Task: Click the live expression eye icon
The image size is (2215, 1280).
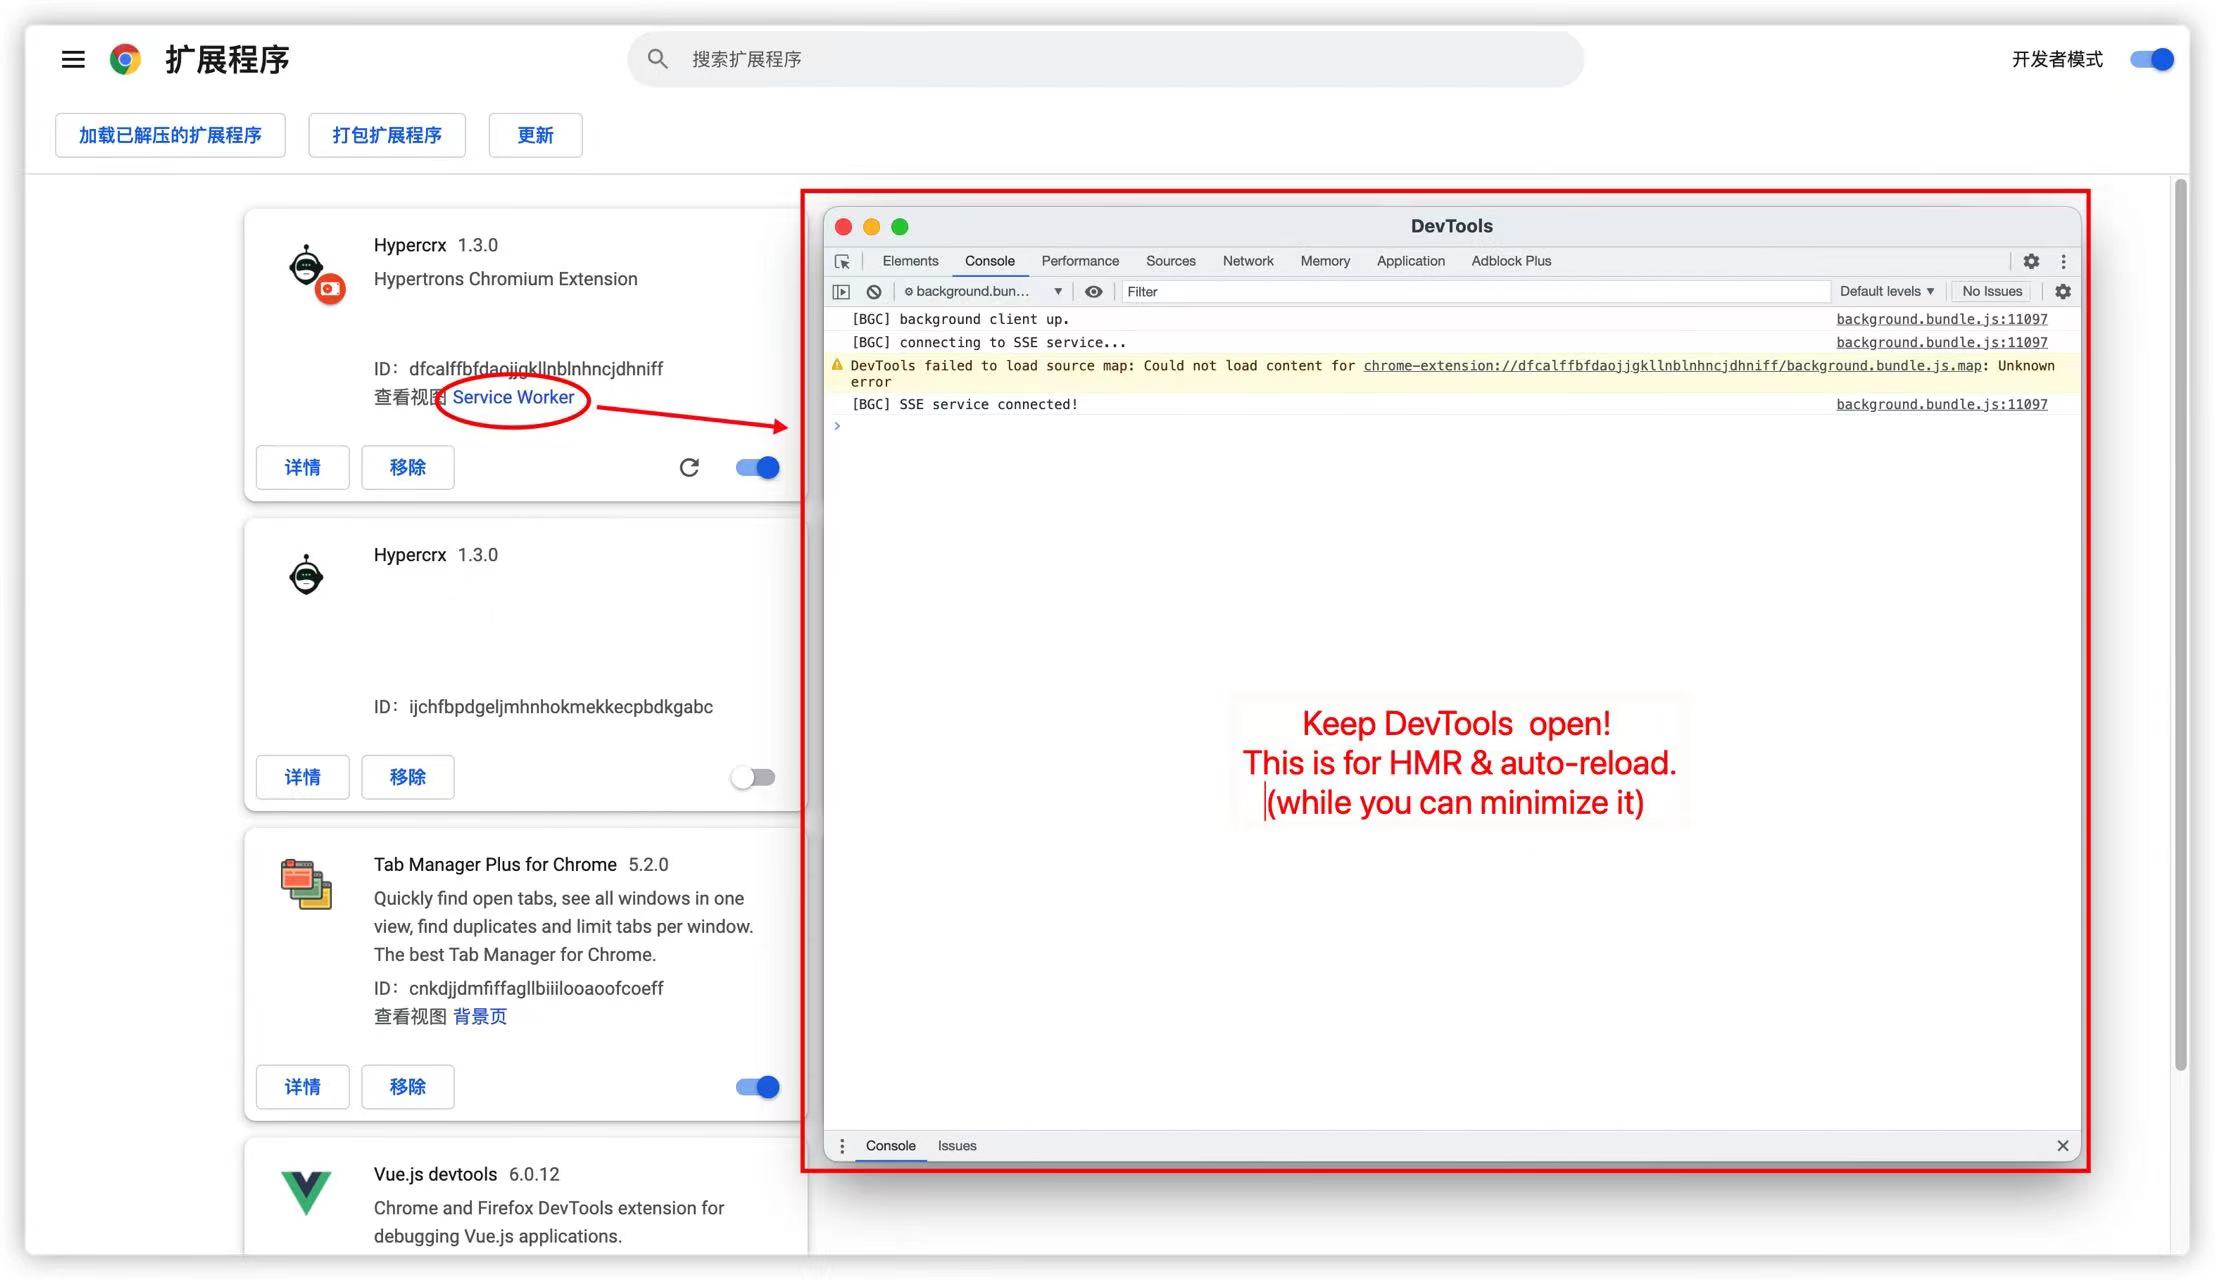Action: coord(1094,292)
